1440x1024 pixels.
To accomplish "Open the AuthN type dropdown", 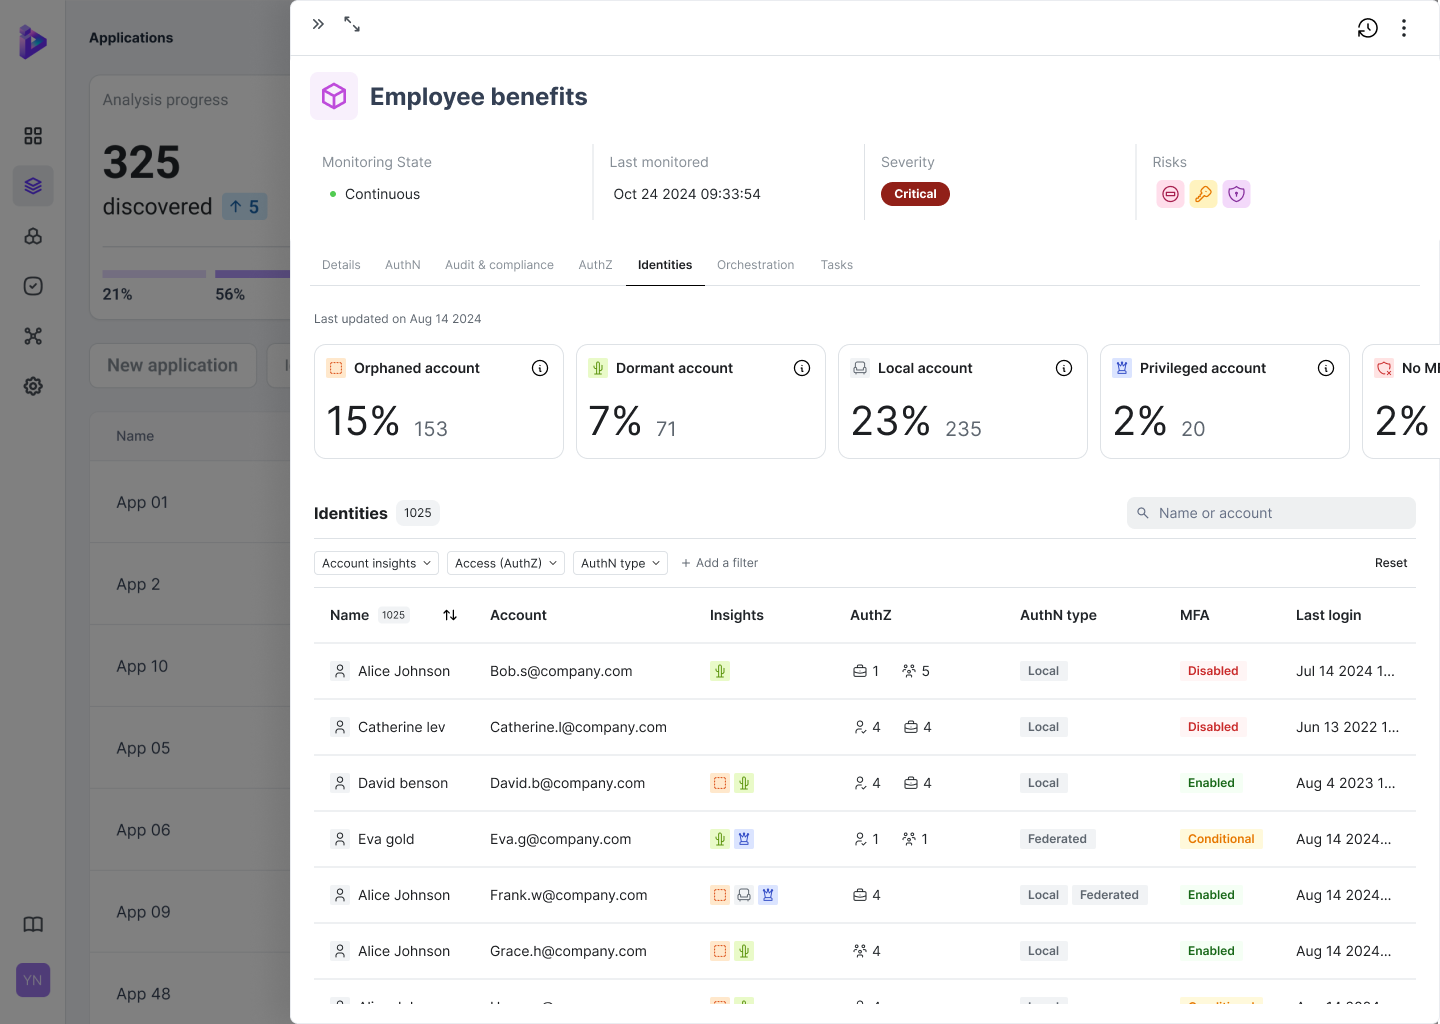I will click(620, 562).
